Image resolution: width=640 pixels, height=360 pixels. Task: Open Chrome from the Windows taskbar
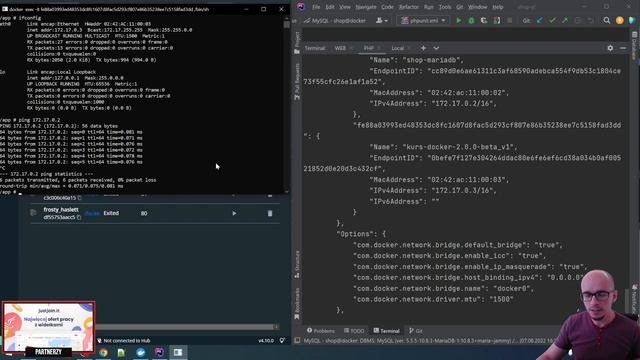103,353
